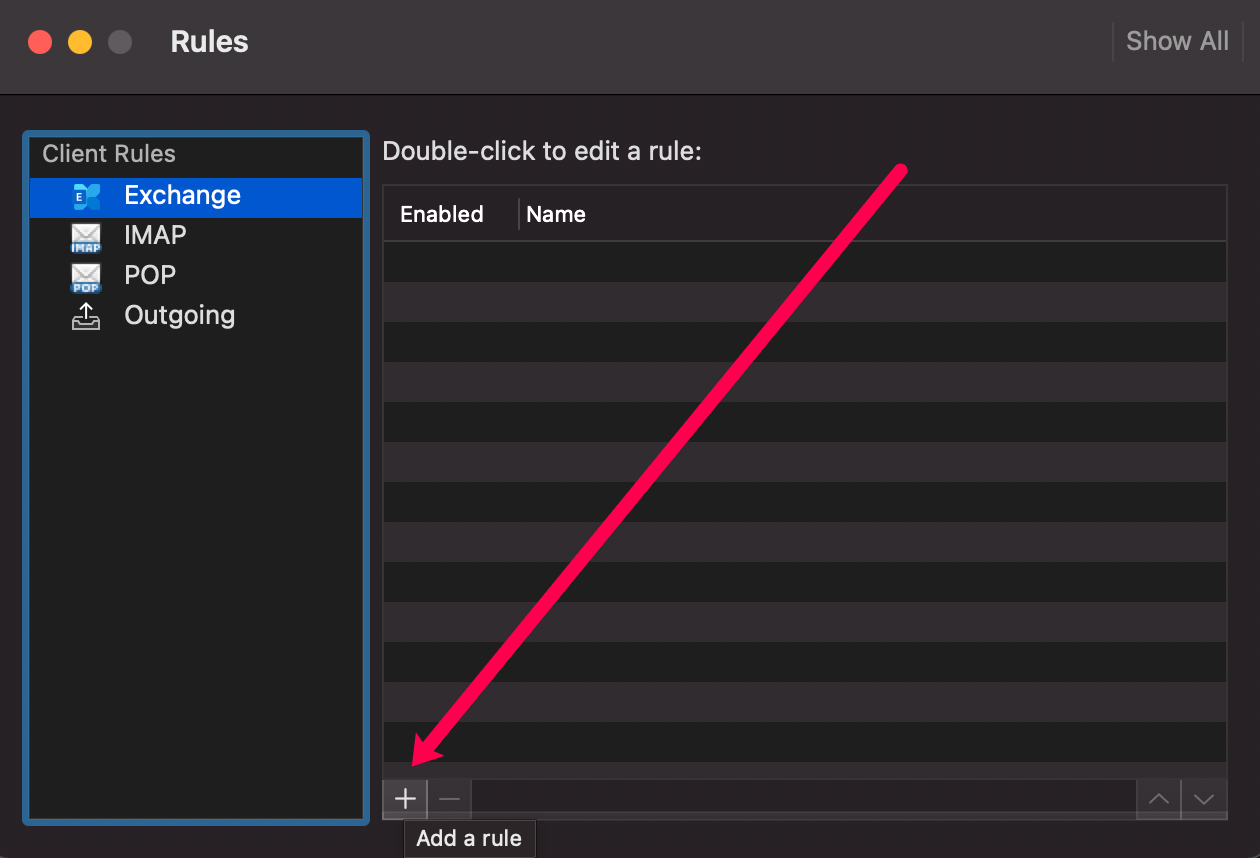
Task: Click the first empty row in the rules list
Action: click(x=804, y=262)
